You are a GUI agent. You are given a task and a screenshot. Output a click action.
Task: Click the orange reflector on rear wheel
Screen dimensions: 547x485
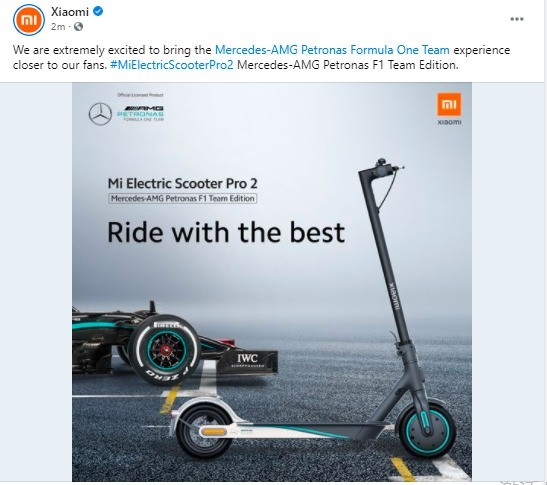click(x=213, y=432)
